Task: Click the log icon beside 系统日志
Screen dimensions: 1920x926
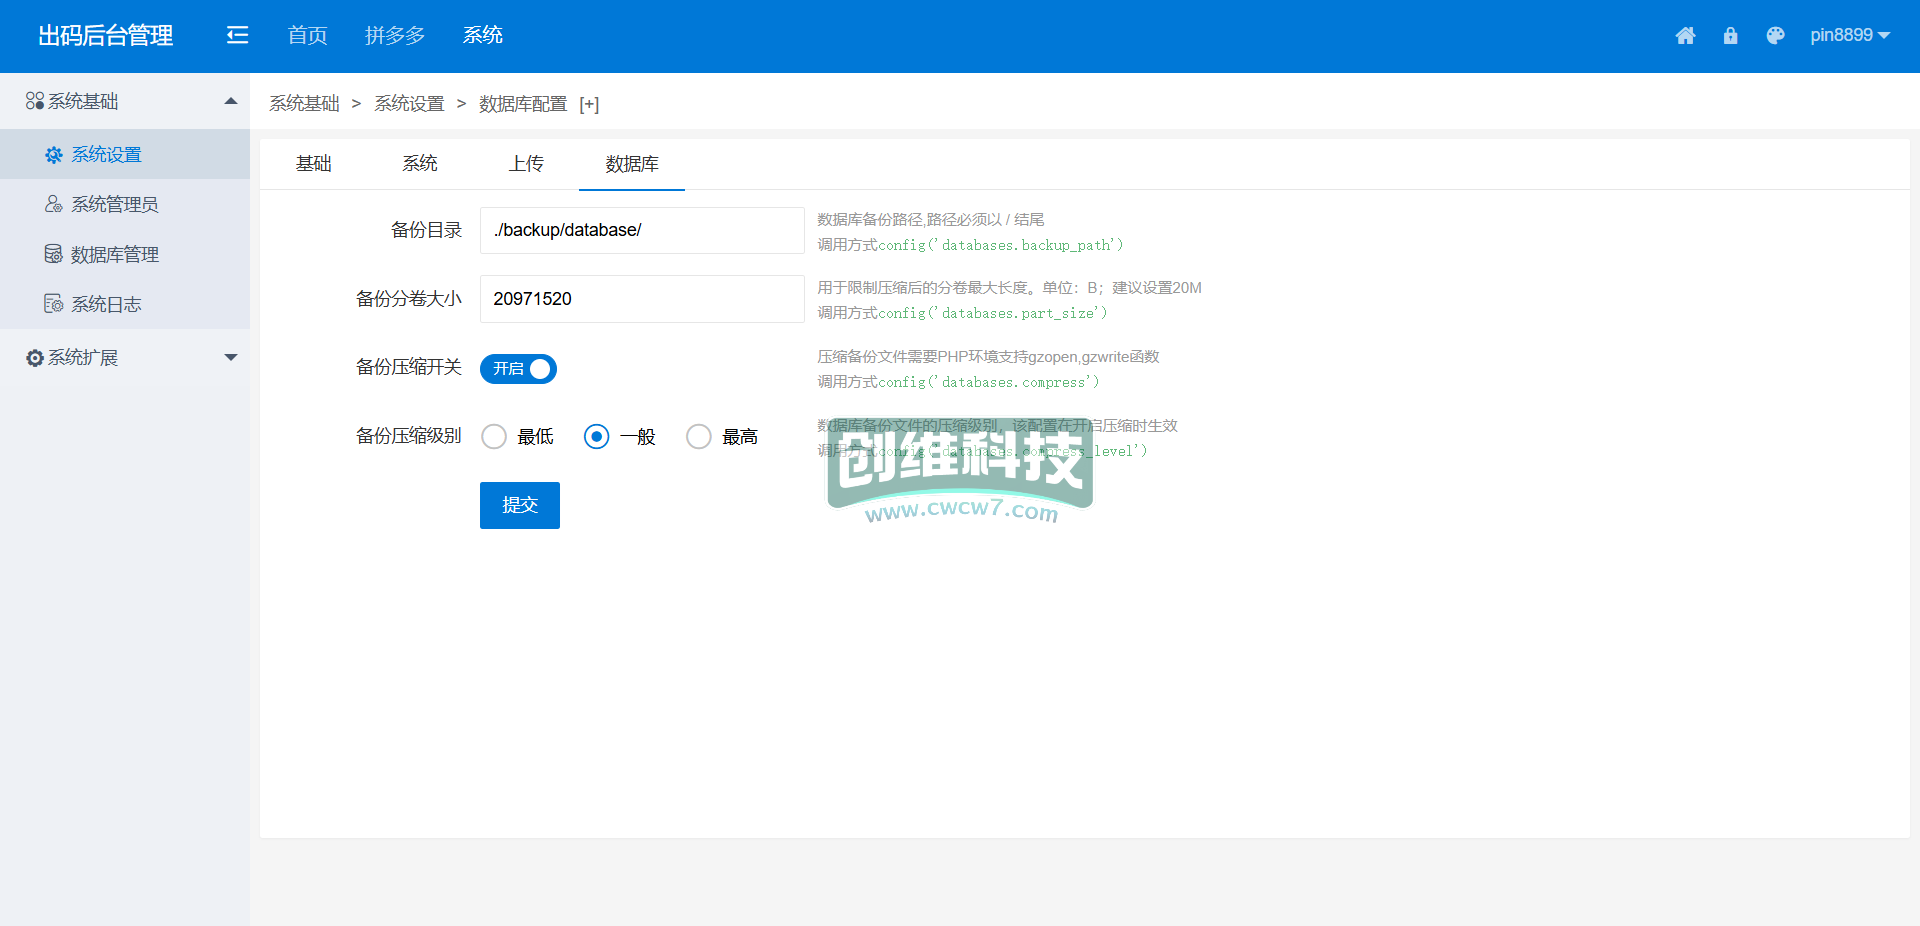Action: [54, 304]
